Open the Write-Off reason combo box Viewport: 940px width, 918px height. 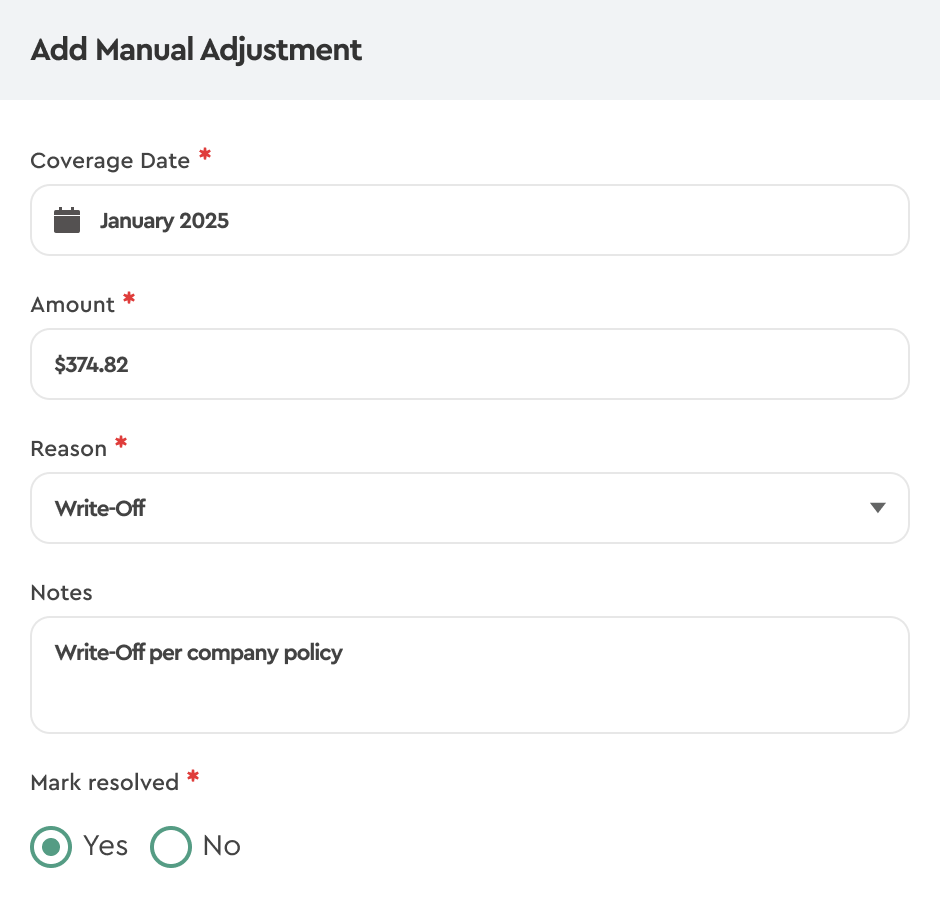(x=450, y=508)
